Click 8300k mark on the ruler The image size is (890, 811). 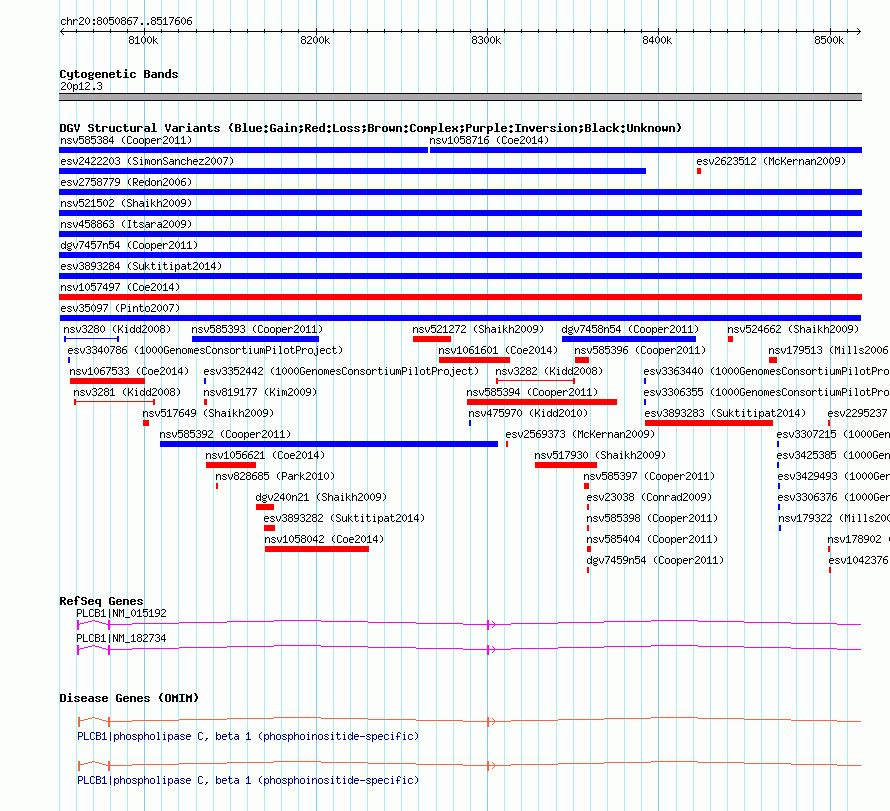pyautogui.click(x=486, y=40)
